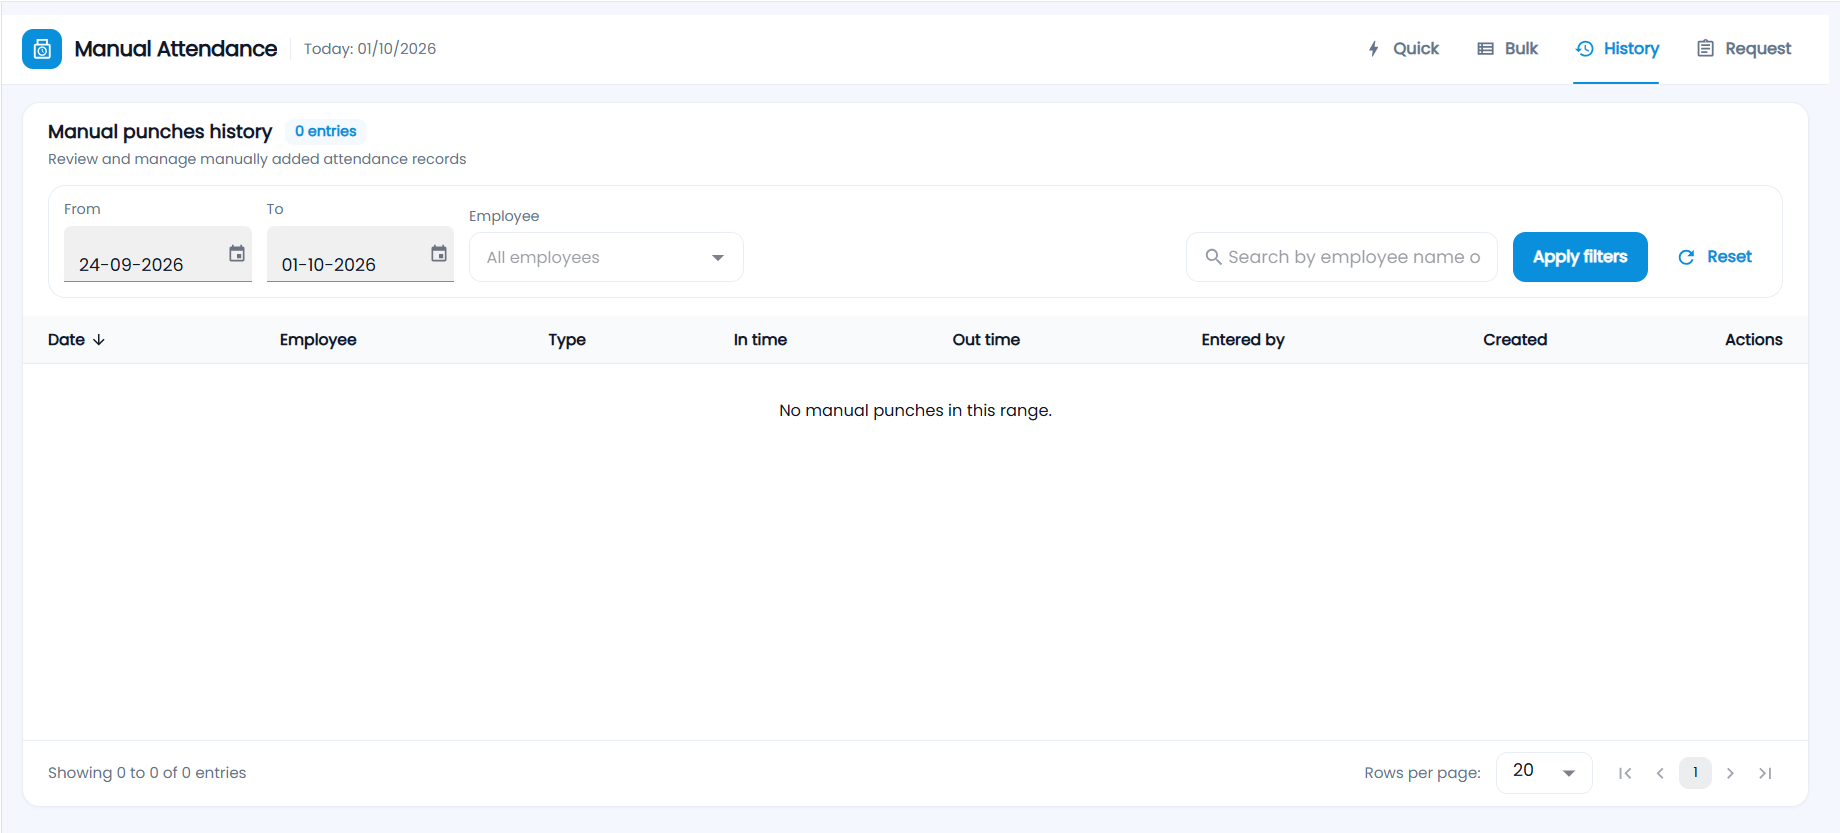Screen dimensions: 1840x833
Task: Reset the history filters
Action: [1715, 257]
